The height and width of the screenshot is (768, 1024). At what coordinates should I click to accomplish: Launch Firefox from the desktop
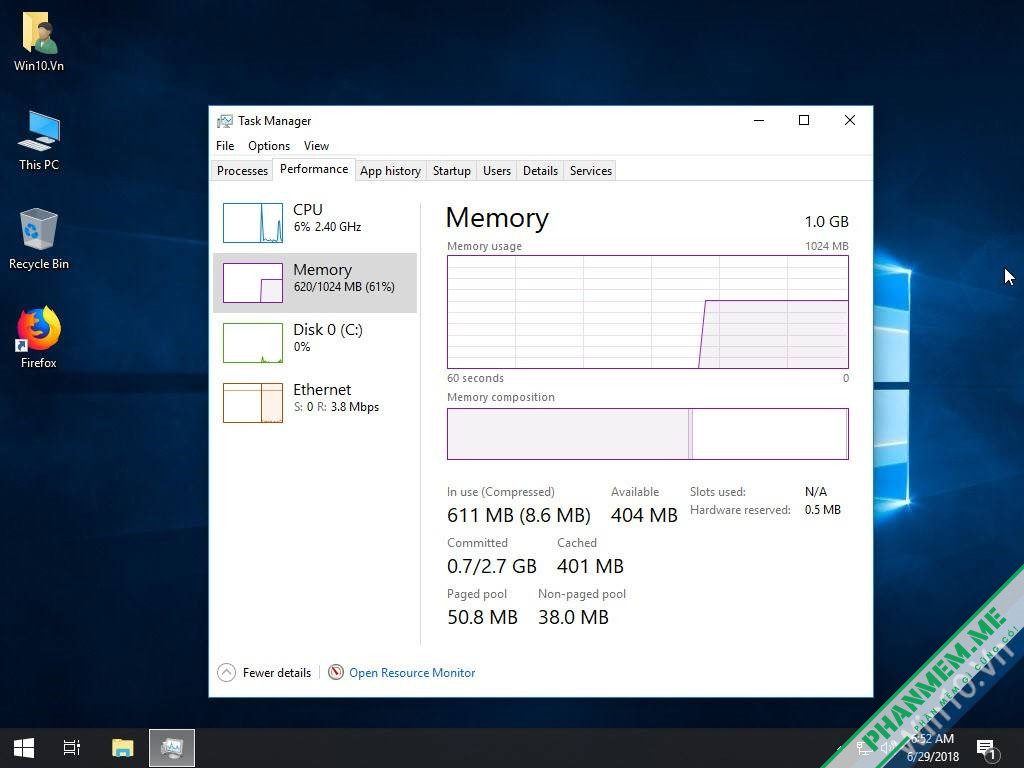[39, 338]
